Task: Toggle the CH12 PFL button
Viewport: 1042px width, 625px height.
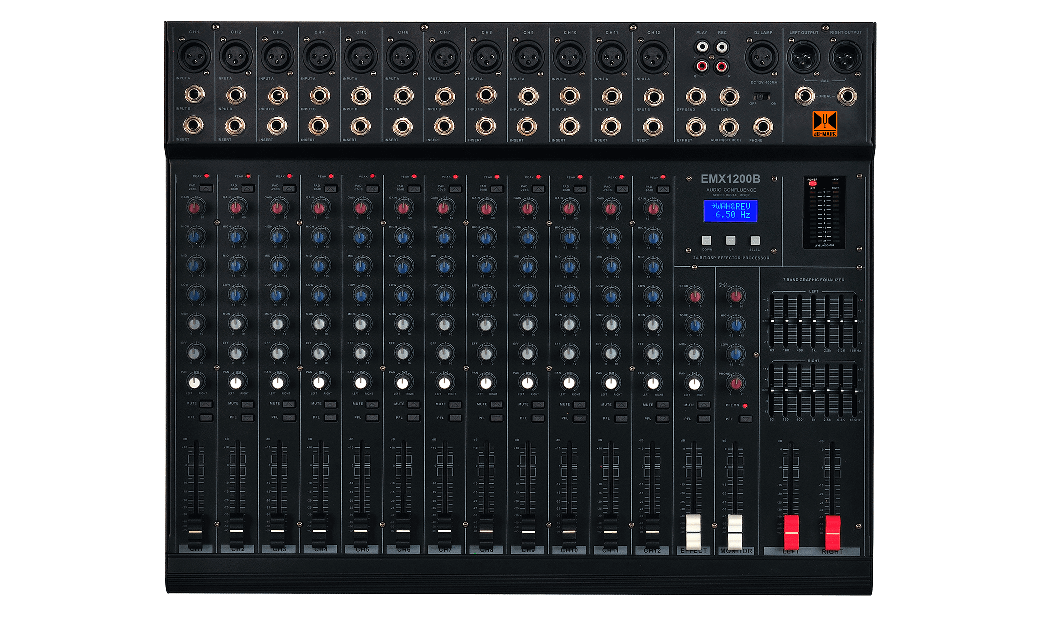Action: tap(663, 417)
